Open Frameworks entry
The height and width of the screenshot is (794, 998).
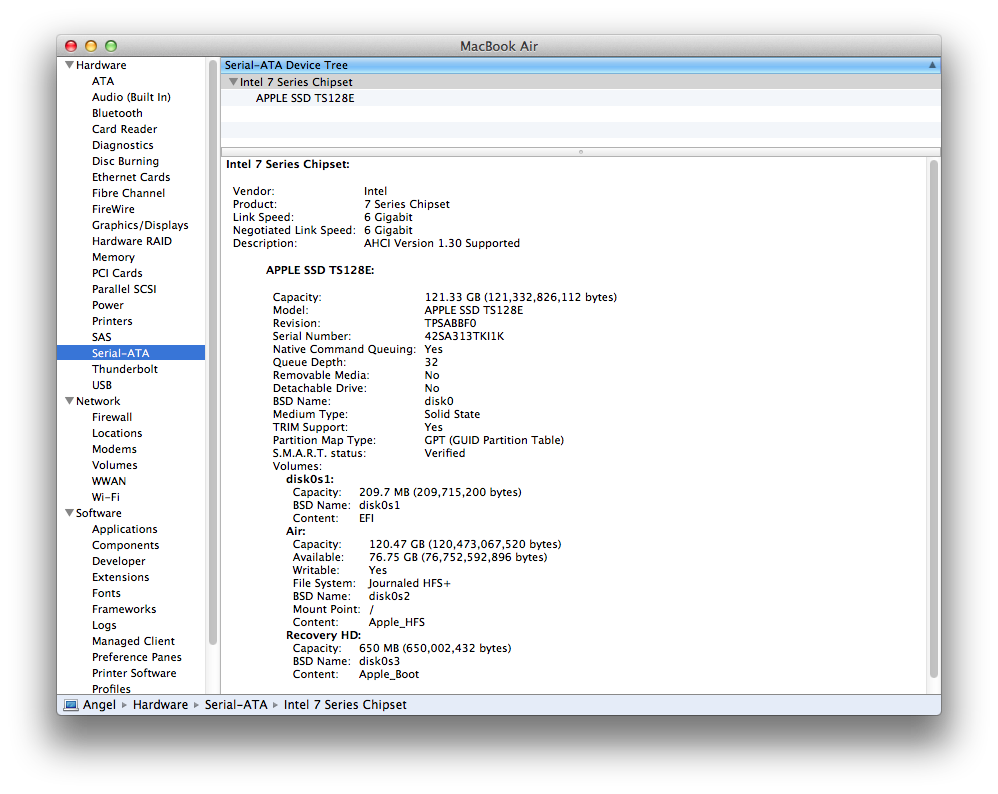pyautogui.click(x=123, y=609)
